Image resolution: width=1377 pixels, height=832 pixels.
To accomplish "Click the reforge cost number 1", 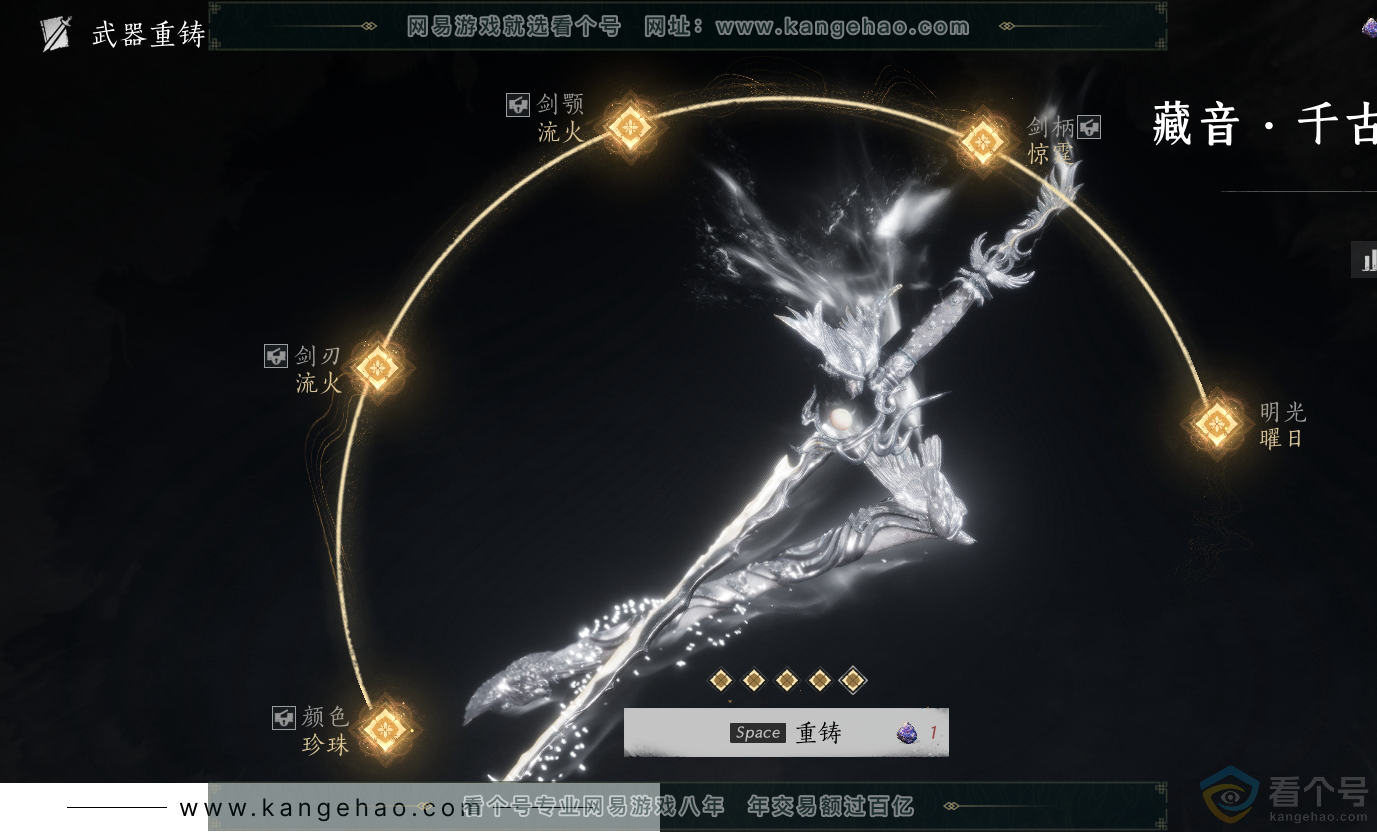I will click(933, 733).
